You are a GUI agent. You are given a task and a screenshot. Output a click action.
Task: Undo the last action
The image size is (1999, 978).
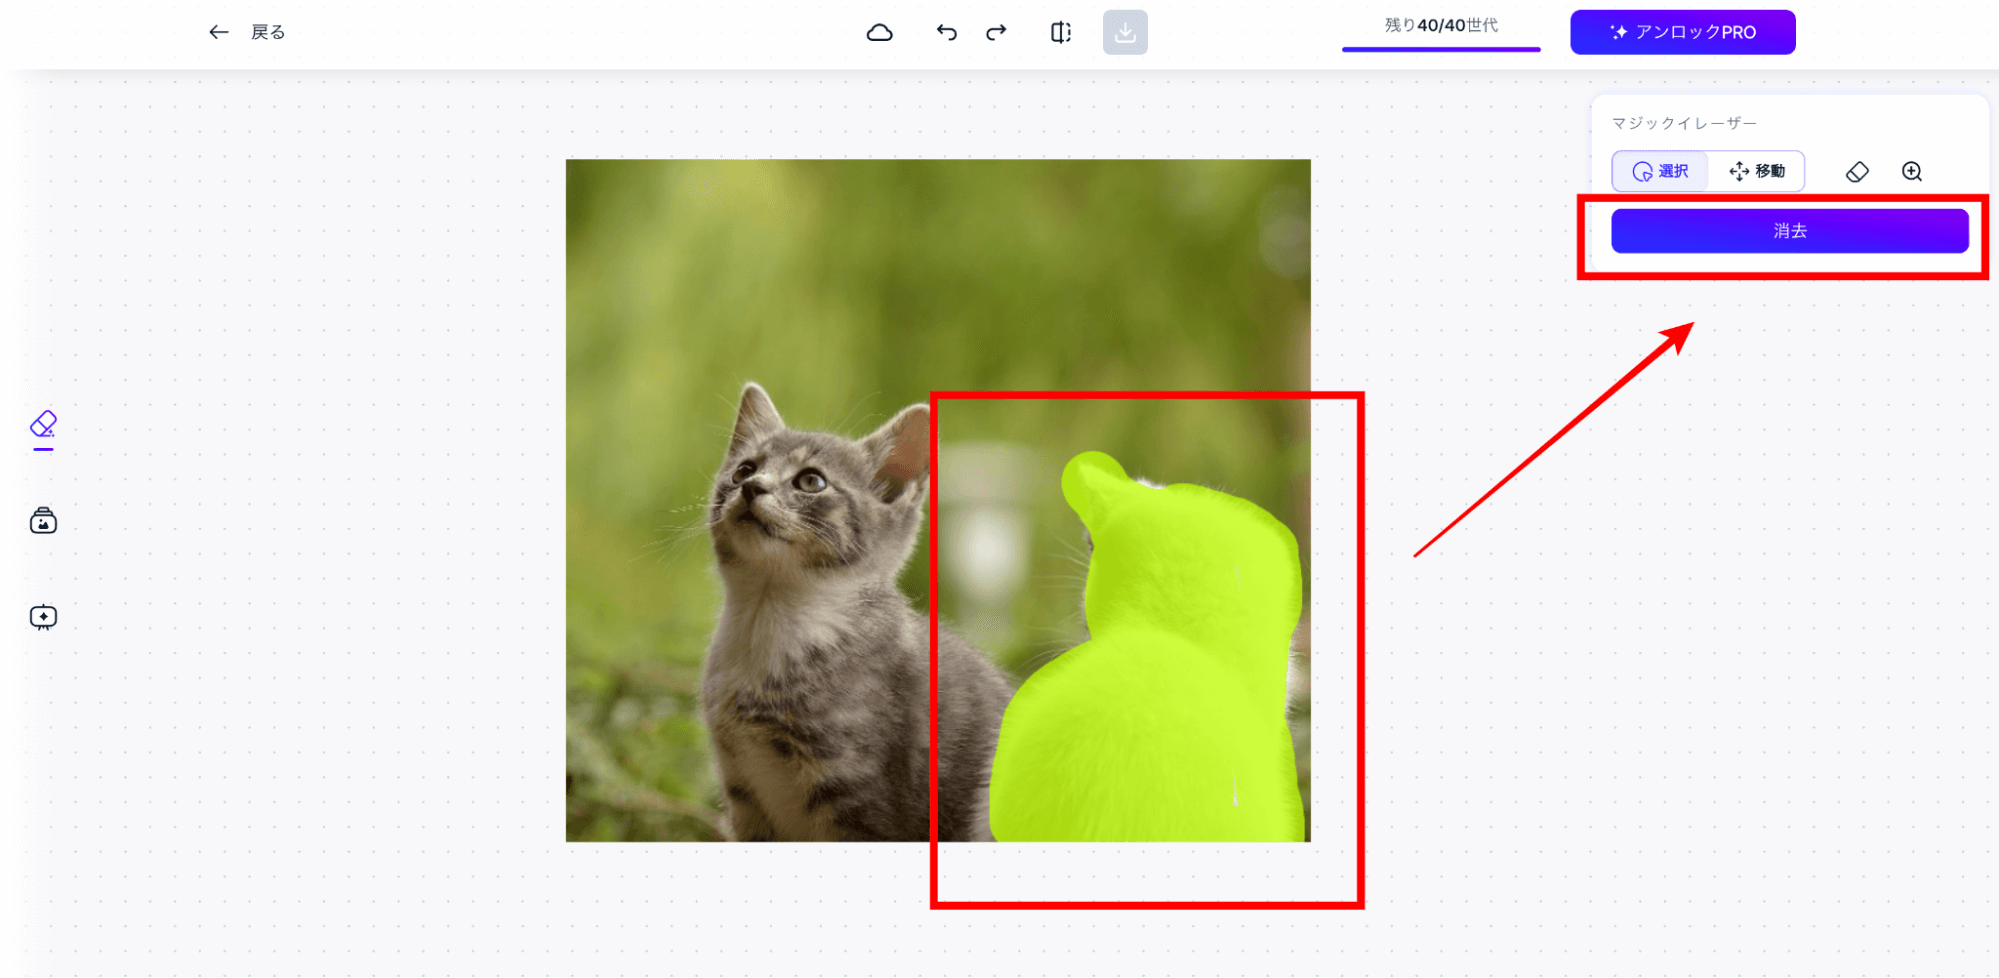tap(946, 33)
